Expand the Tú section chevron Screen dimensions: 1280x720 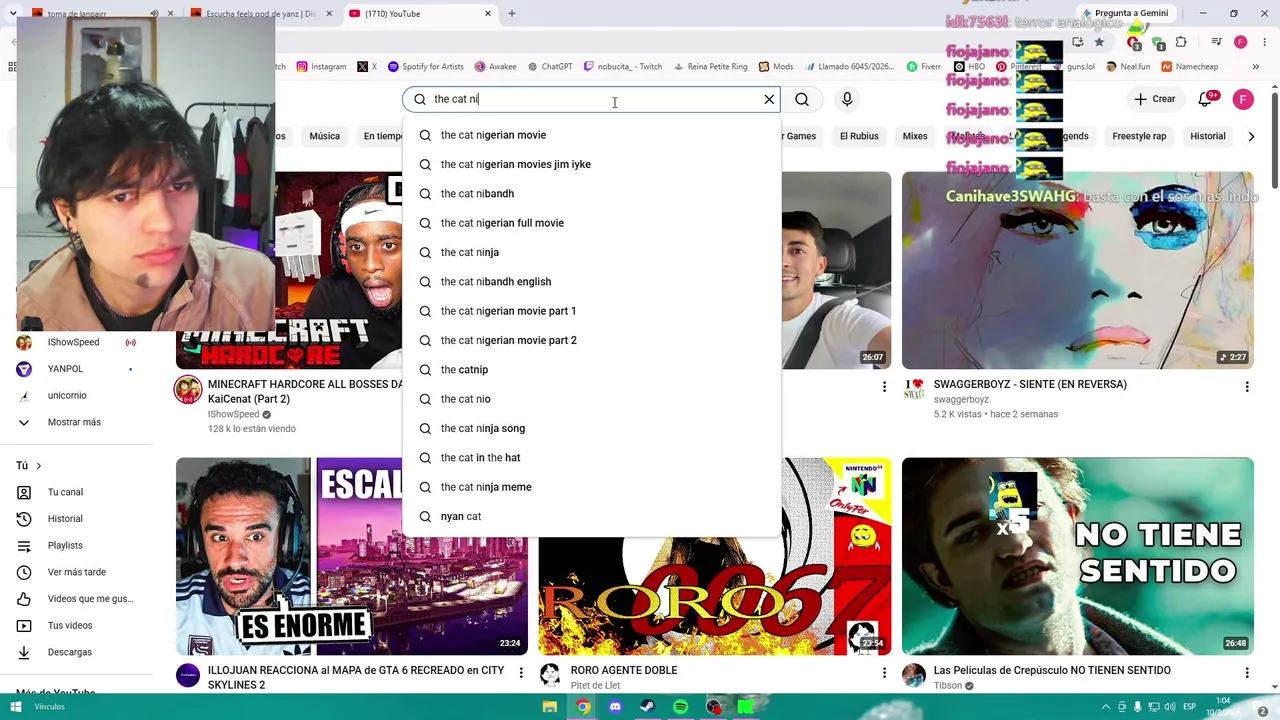coord(39,466)
